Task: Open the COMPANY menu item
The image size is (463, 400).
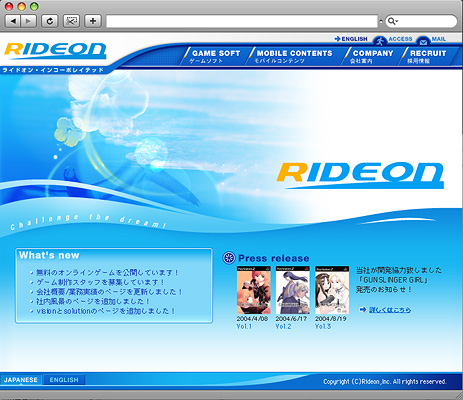Action: [x=372, y=56]
